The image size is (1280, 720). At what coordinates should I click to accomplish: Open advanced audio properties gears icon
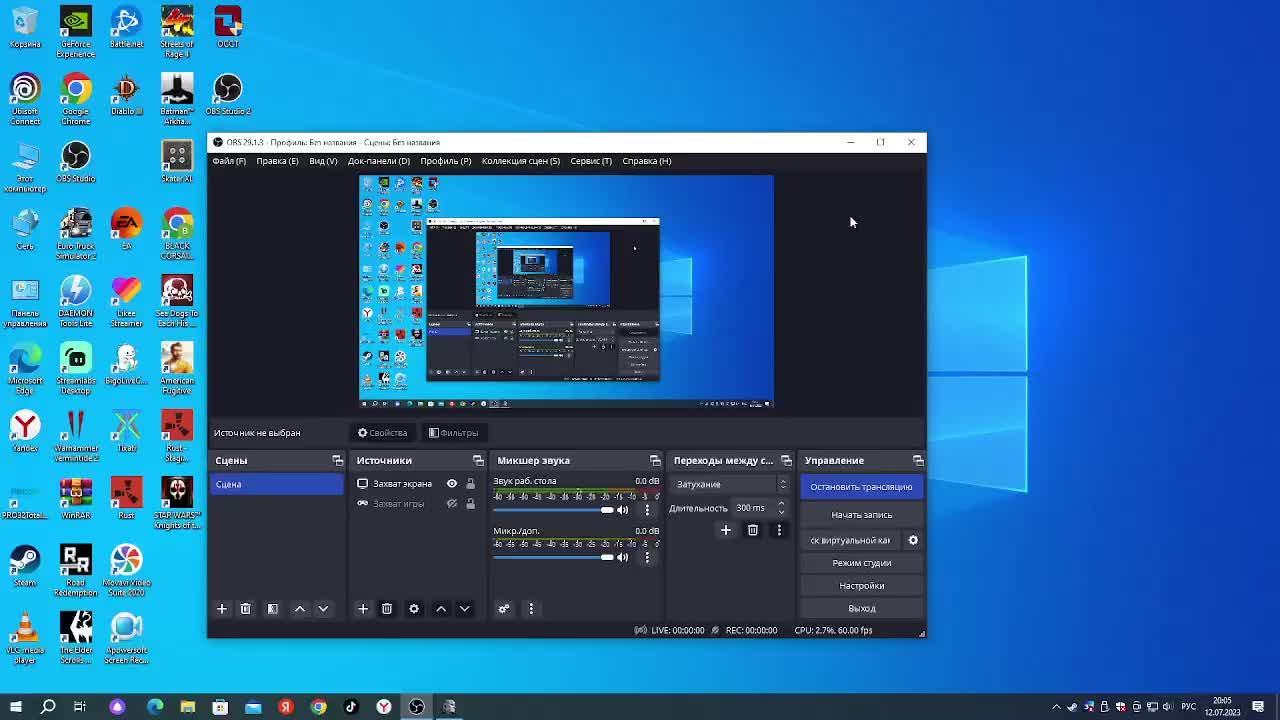(504, 609)
